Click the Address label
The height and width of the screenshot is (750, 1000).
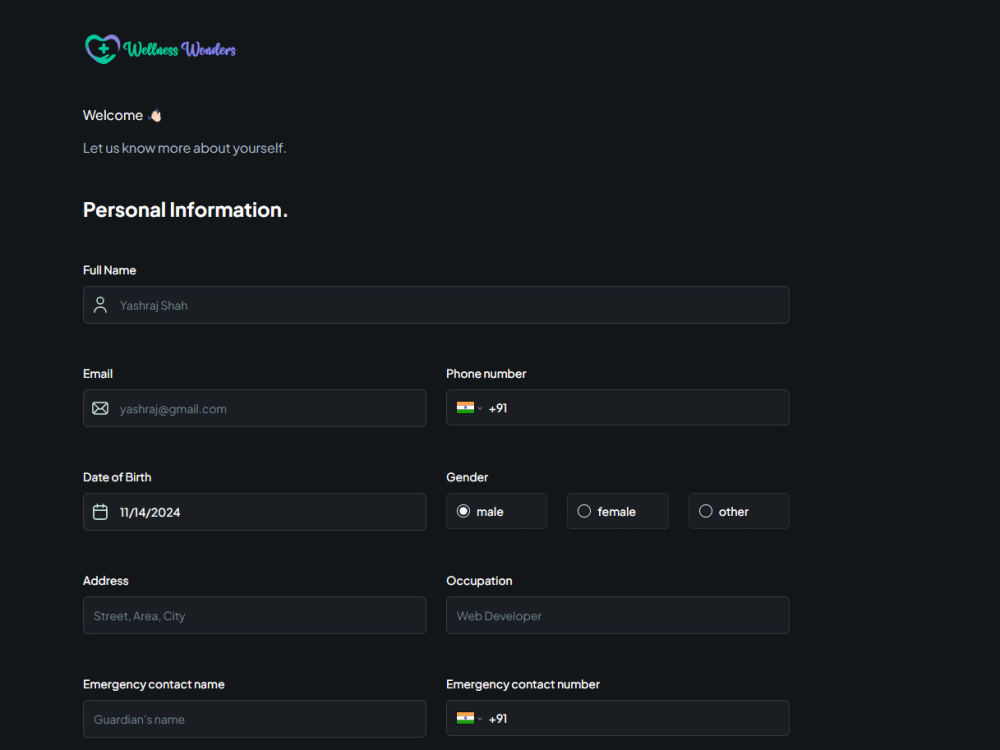[x=105, y=581]
